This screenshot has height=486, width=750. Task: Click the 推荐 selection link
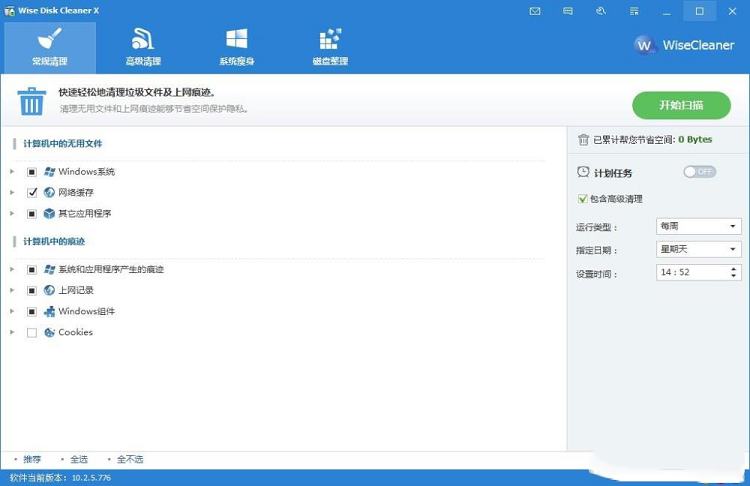click(x=32, y=459)
